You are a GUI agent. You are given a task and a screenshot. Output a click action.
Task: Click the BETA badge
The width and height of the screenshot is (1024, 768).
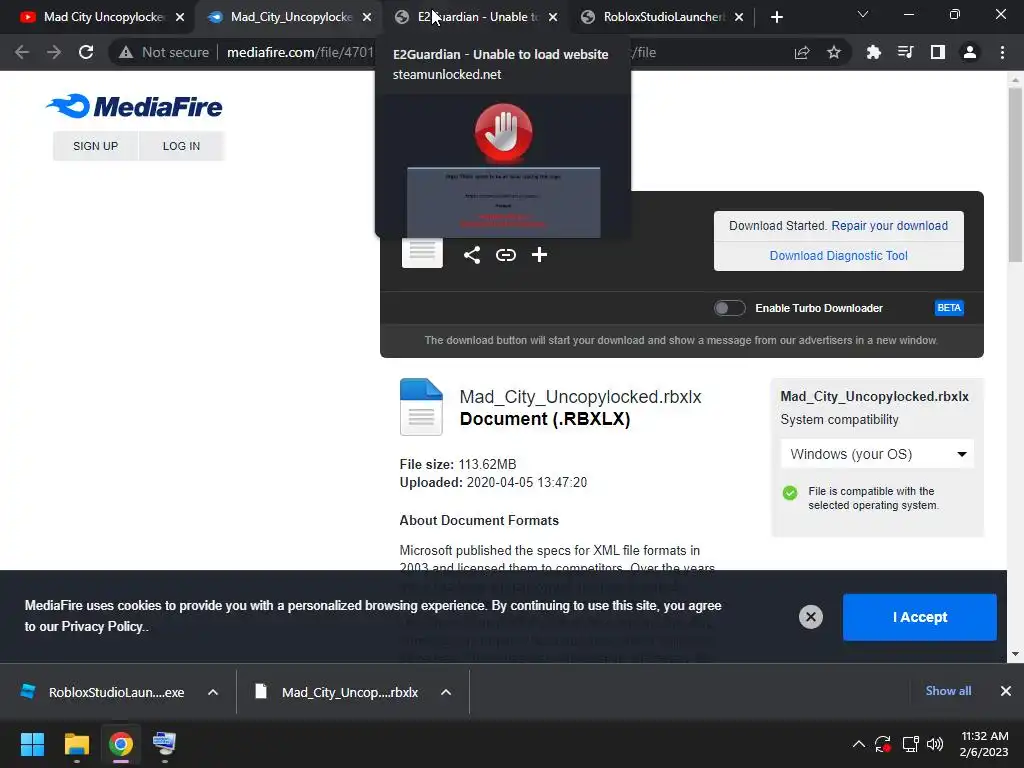pos(949,308)
